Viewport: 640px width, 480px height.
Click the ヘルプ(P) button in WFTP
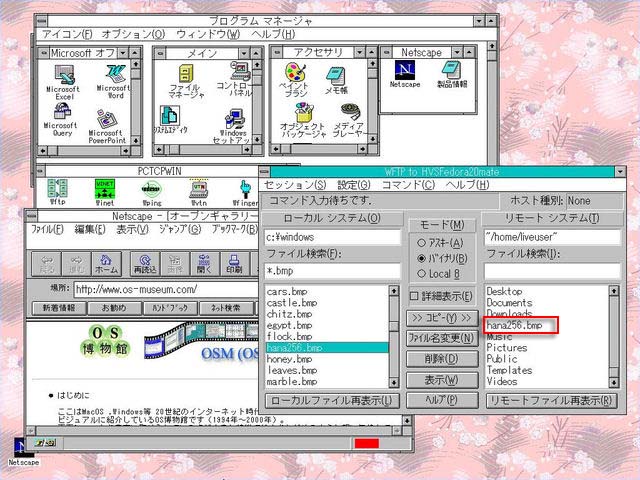tap(442, 400)
